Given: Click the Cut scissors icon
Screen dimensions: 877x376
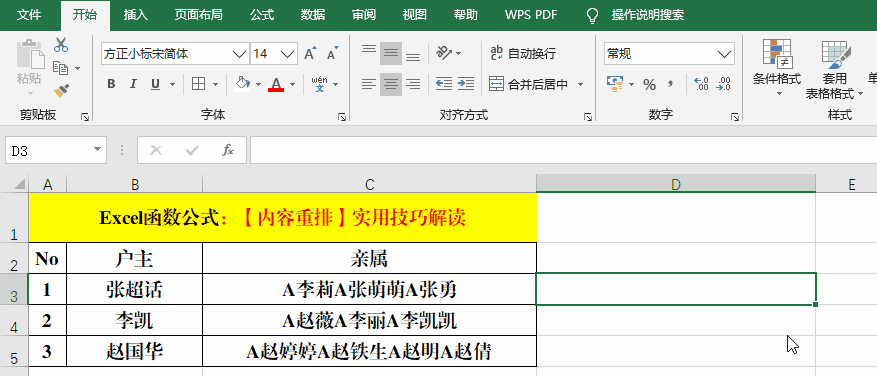Looking at the screenshot, I should tap(60, 45).
